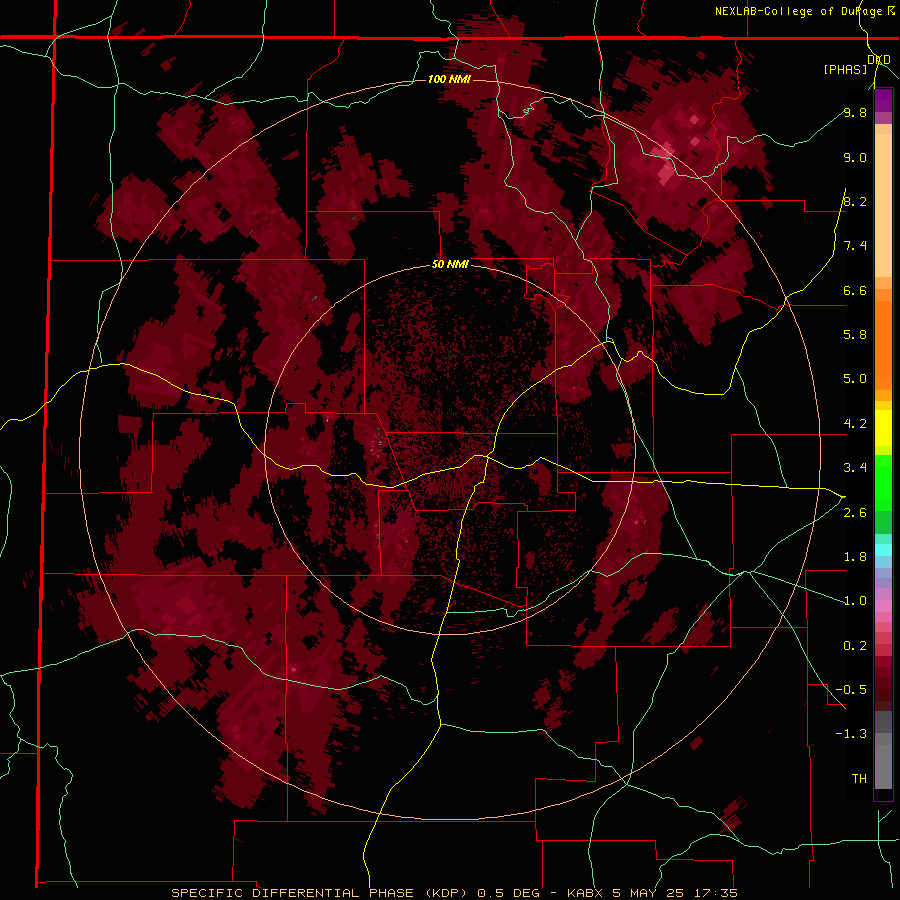Click the 3.4 color scale label
This screenshot has width=900, height=900.
coord(855,468)
